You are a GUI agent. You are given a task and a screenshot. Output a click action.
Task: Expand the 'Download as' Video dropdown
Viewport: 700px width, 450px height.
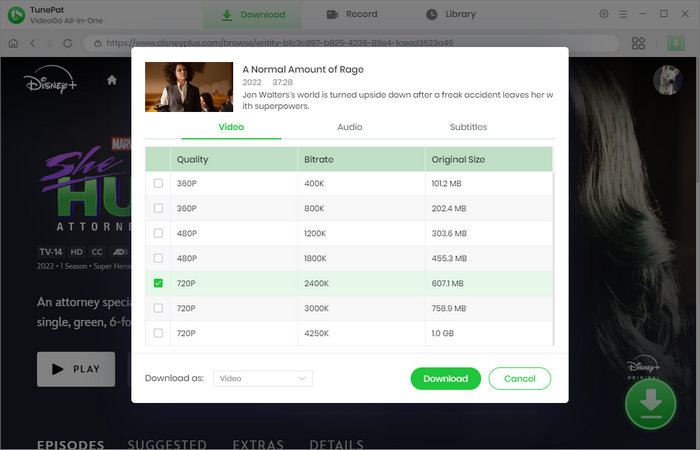point(263,379)
